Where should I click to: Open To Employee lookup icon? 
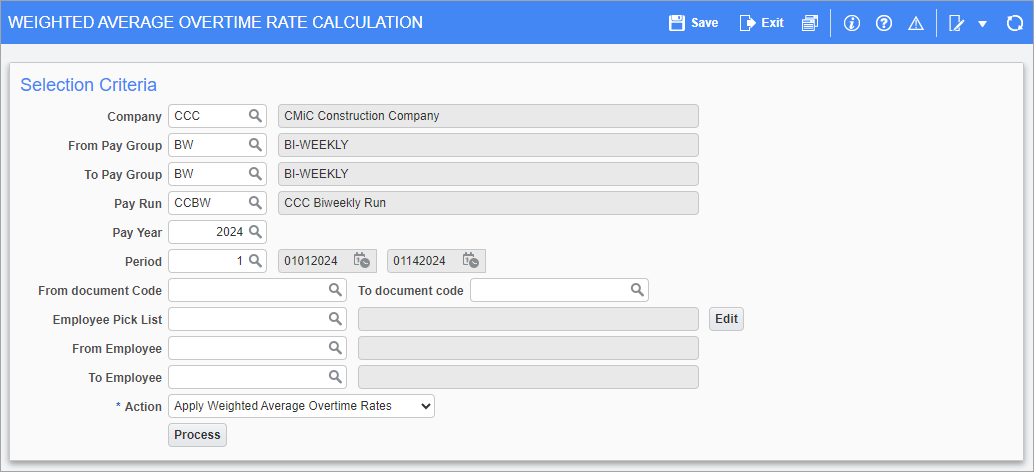click(x=335, y=377)
